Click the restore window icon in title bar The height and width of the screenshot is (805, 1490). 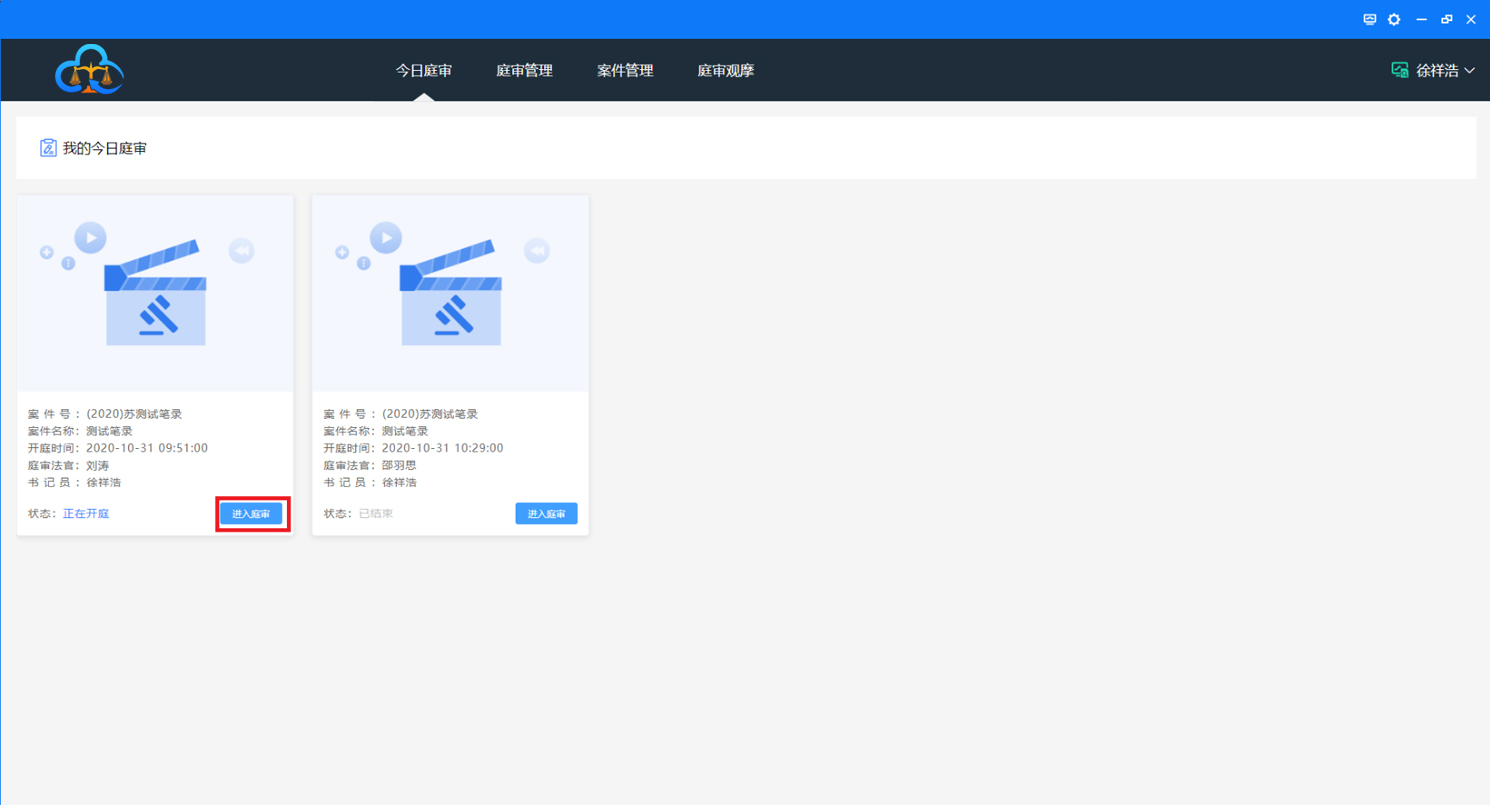pos(1446,19)
